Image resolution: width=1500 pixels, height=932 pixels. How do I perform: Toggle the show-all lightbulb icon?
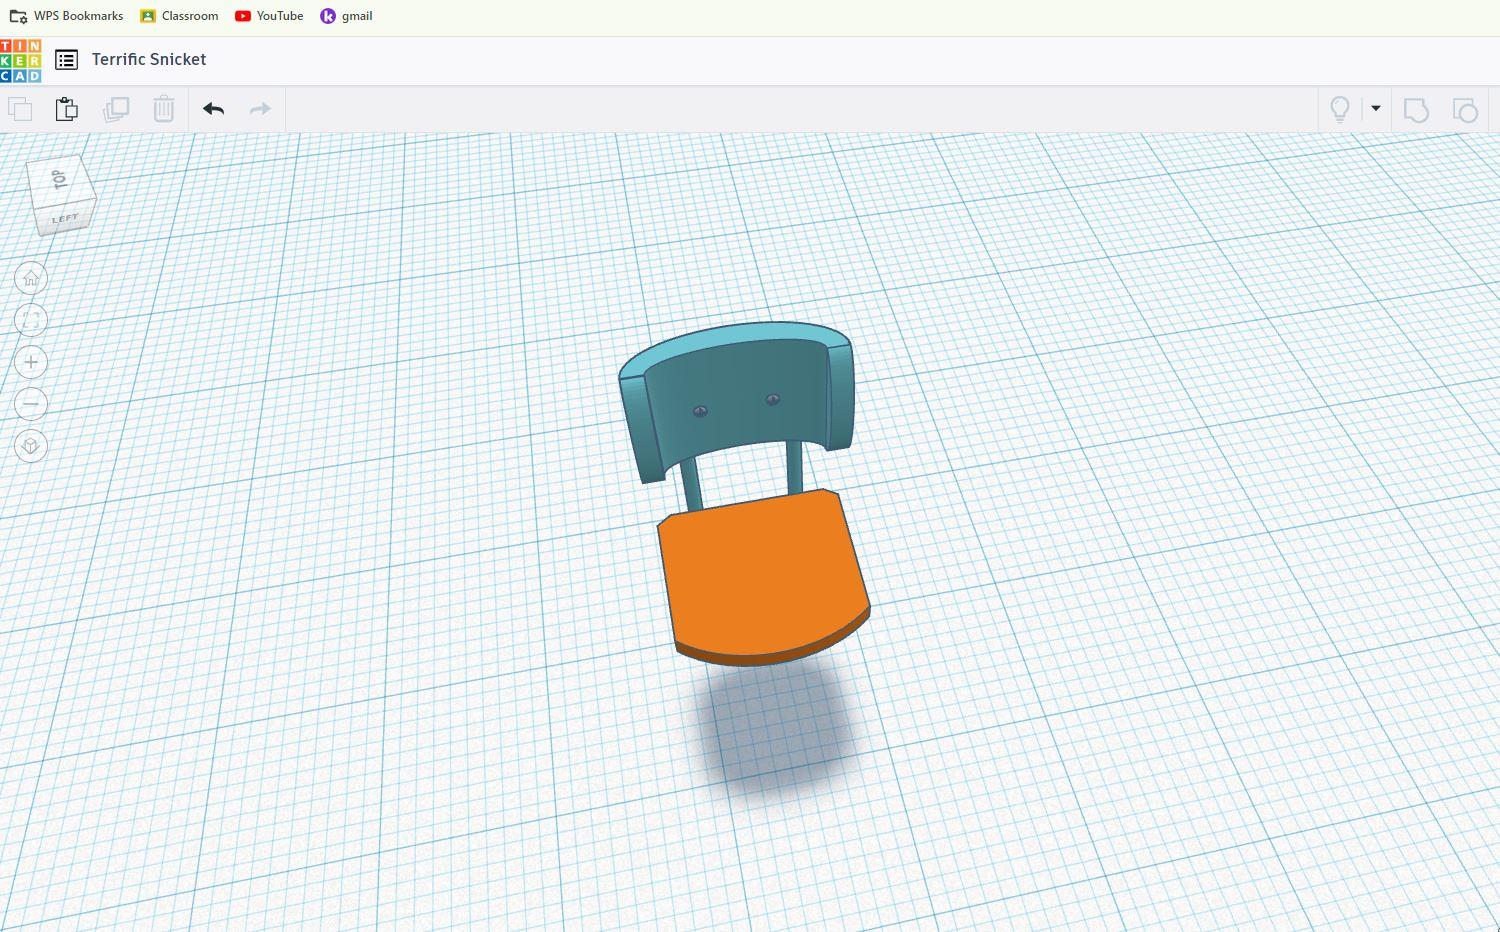pos(1340,109)
